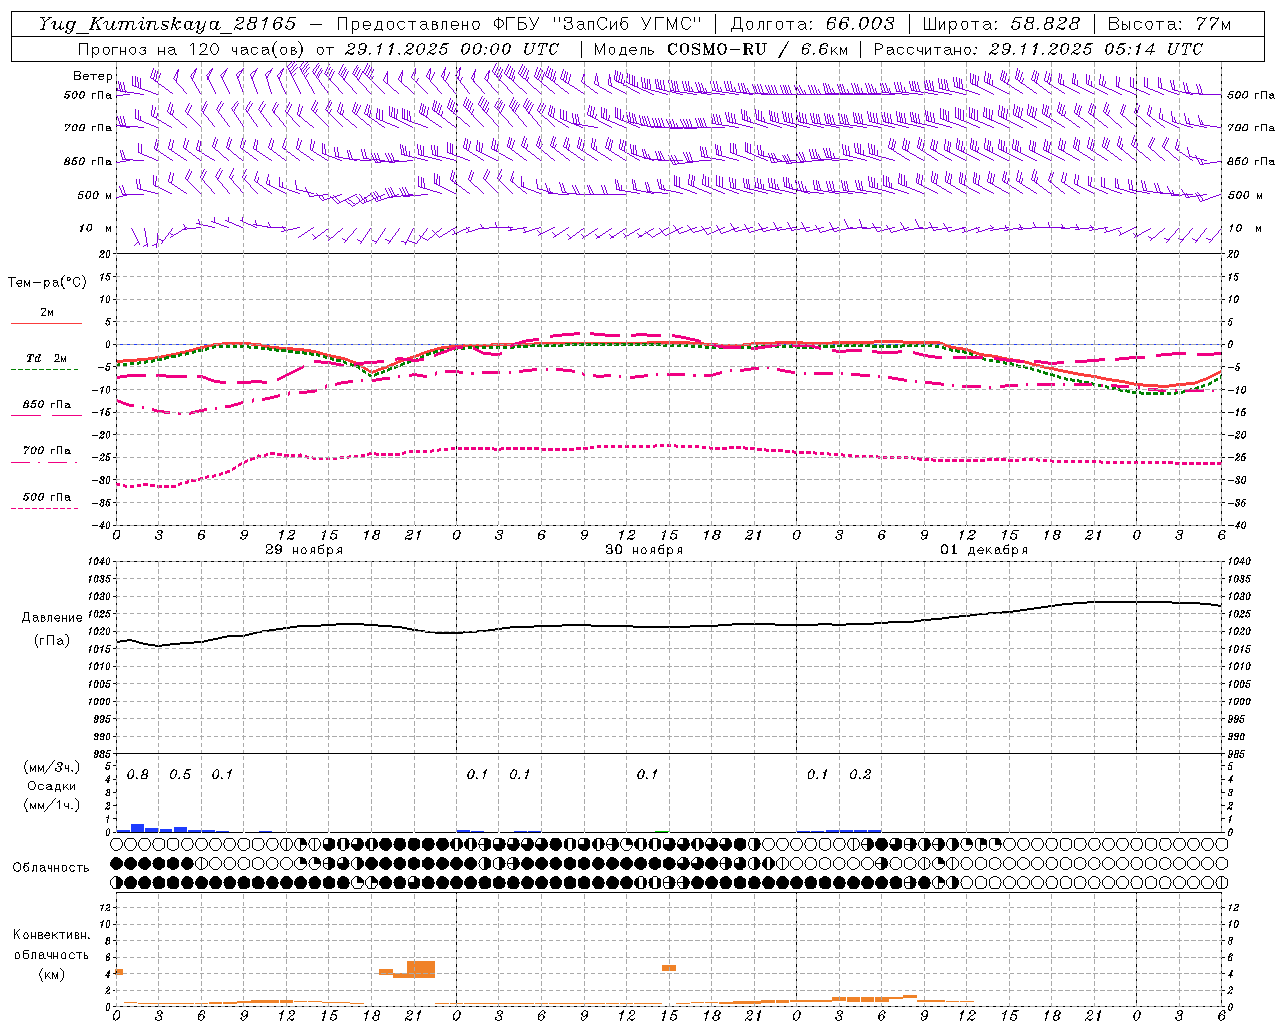Click 'Рассчитано: 29.11.2025 05:14 UTC' timestamp
This screenshot has width=1280, height=1024.
point(1038,49)
